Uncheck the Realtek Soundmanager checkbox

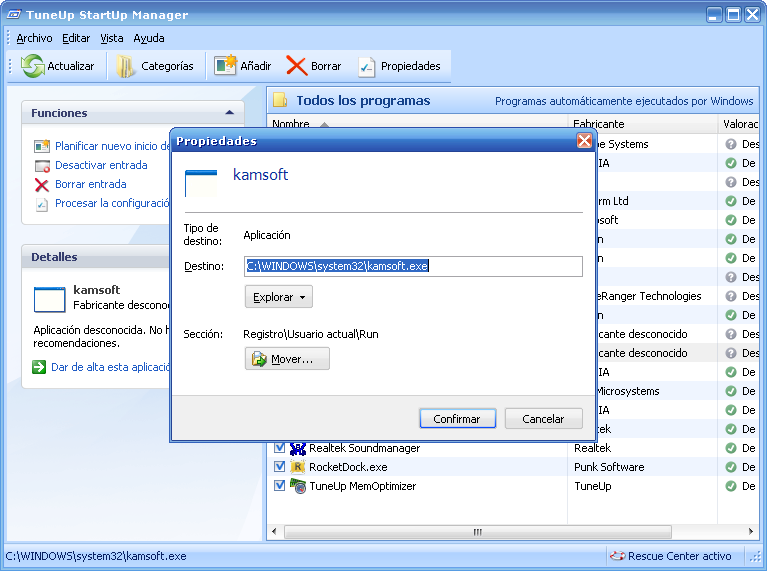click(280, 448)
